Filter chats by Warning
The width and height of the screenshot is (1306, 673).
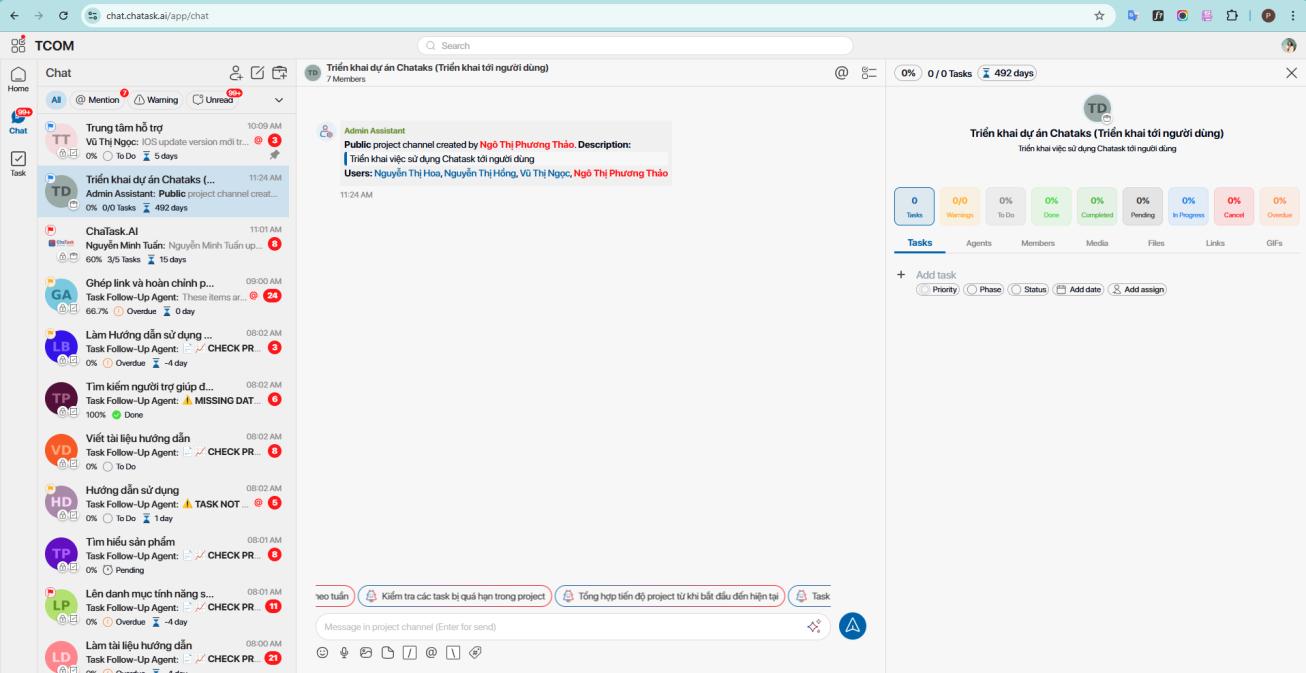pyautogui.click(x=156, y=100)
